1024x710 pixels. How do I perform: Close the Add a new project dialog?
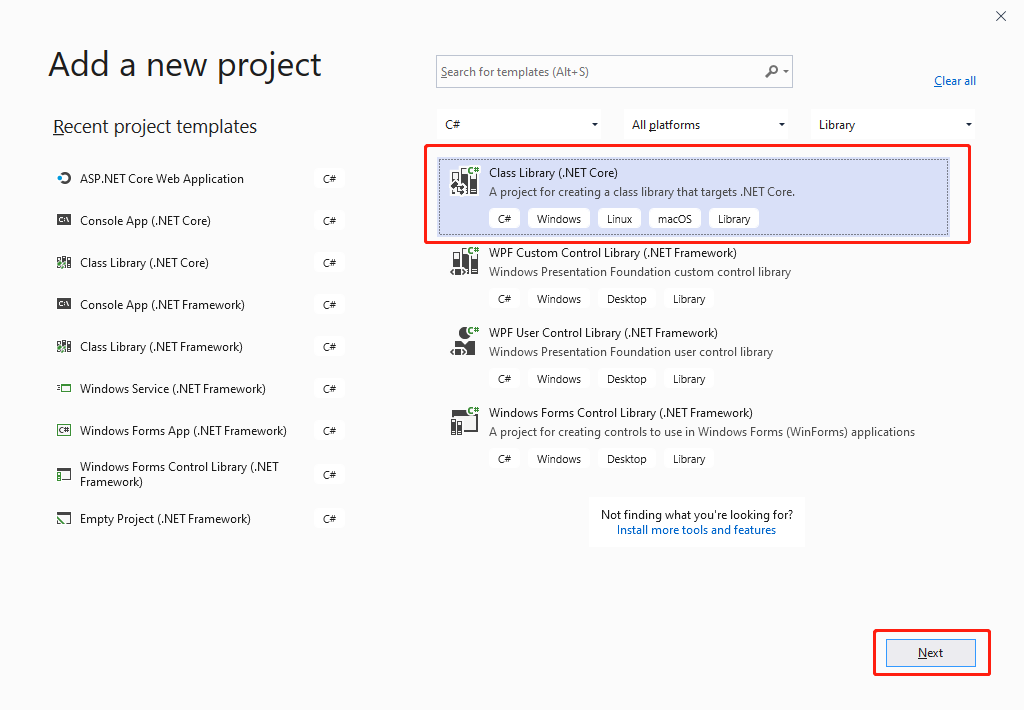point(1000,16)
